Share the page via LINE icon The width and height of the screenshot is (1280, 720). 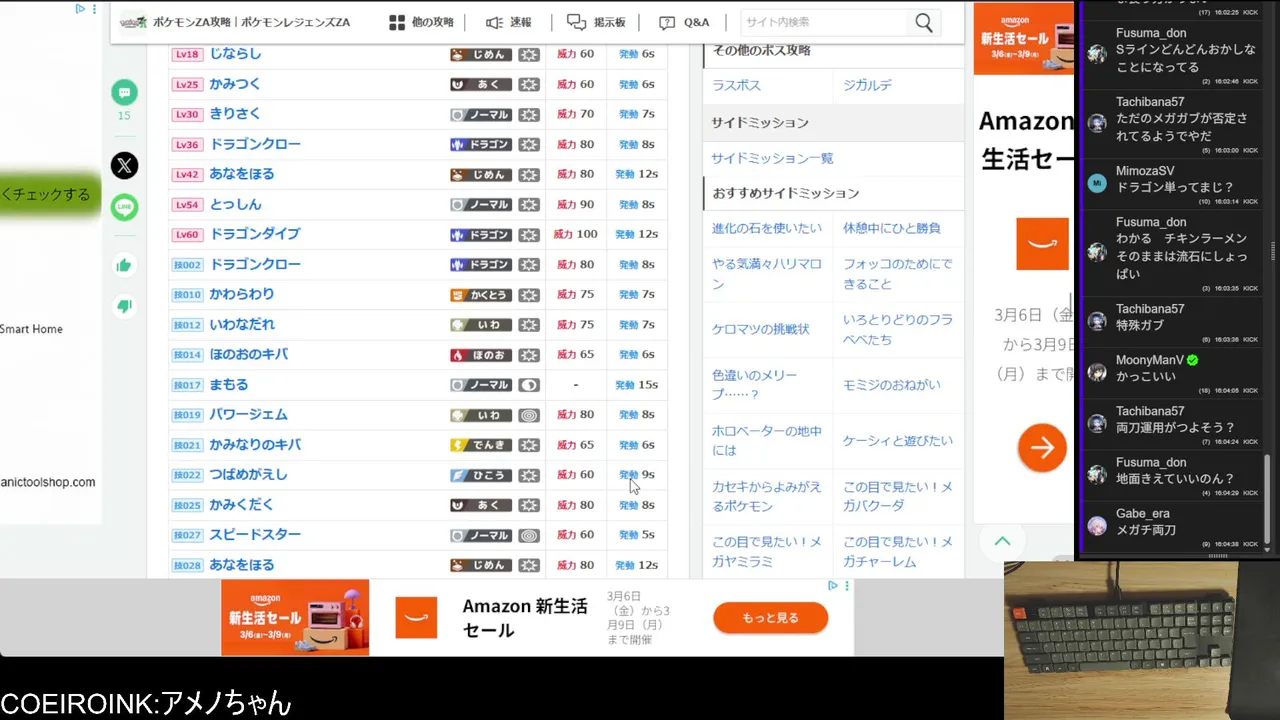124,207
